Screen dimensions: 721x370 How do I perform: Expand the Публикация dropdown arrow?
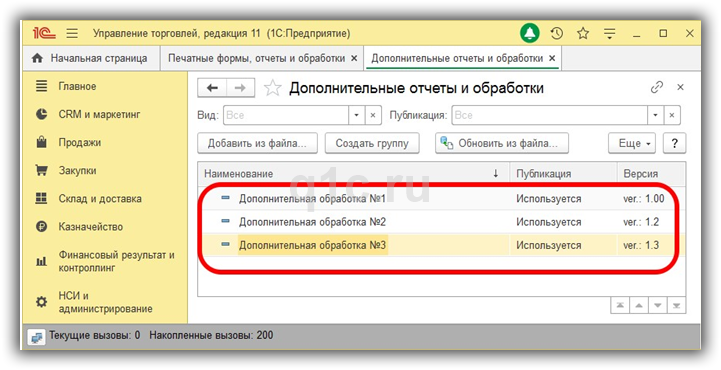[655, 115]
